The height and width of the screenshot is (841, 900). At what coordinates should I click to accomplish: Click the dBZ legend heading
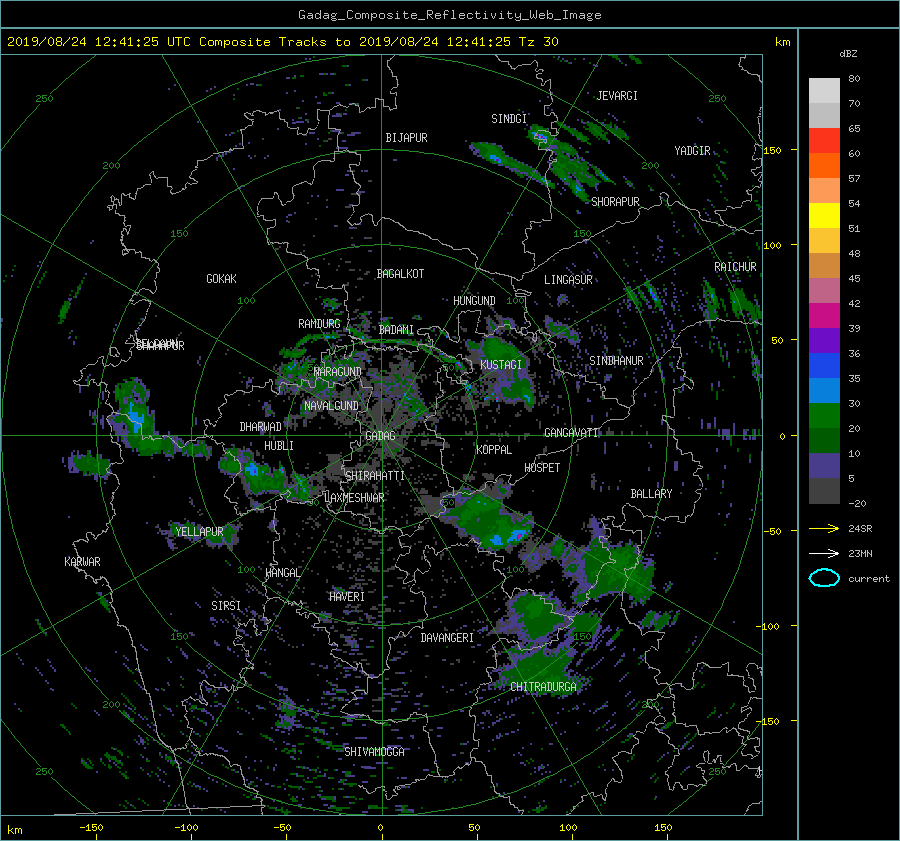tap(848, 54)
